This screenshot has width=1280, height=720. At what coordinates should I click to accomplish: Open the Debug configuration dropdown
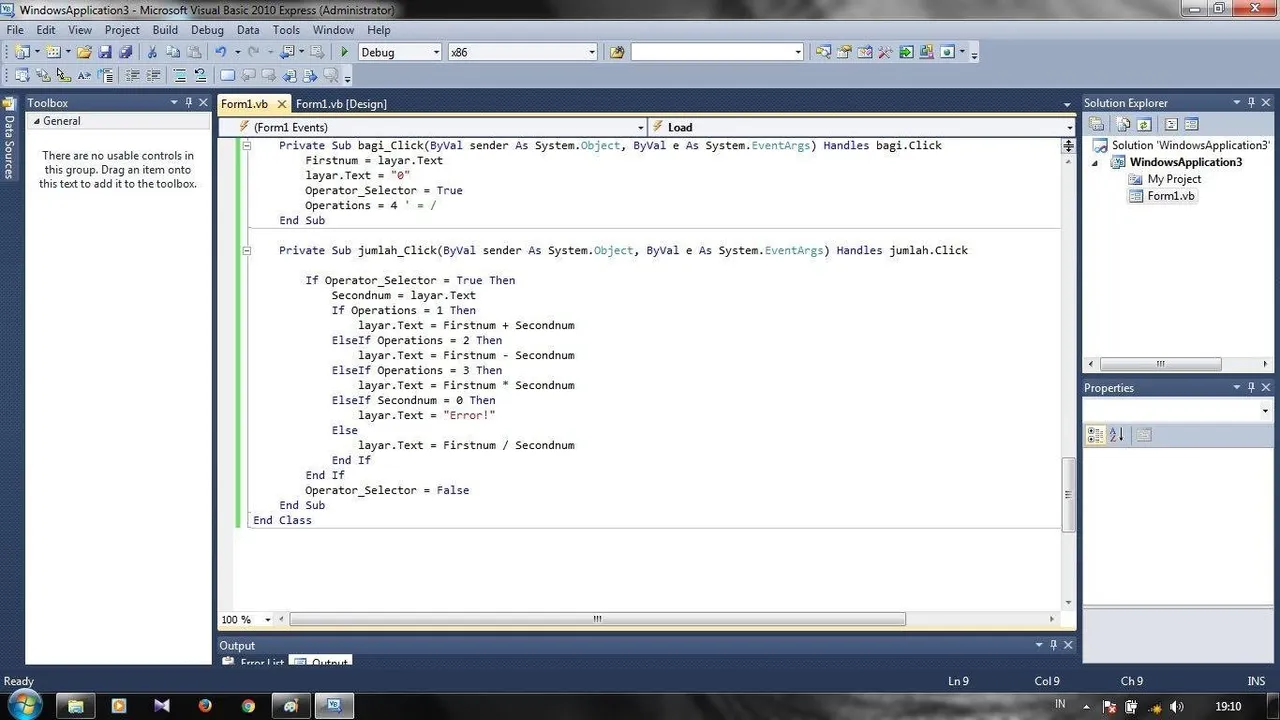tap(435, 52)
